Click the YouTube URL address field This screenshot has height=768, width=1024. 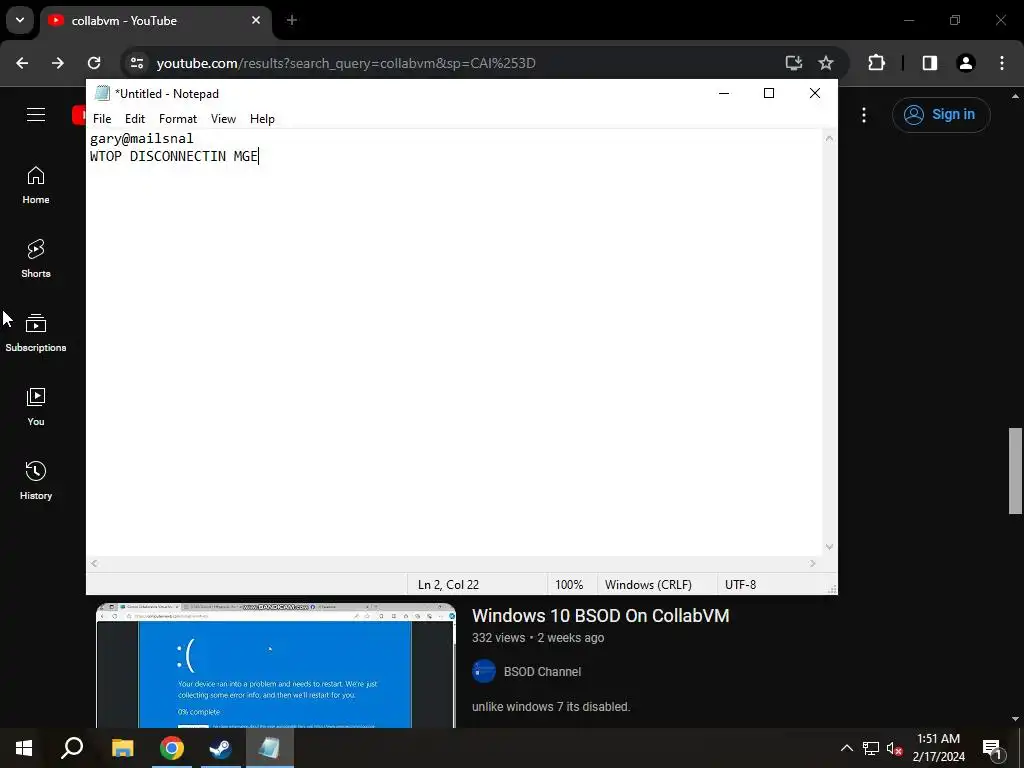346,63
